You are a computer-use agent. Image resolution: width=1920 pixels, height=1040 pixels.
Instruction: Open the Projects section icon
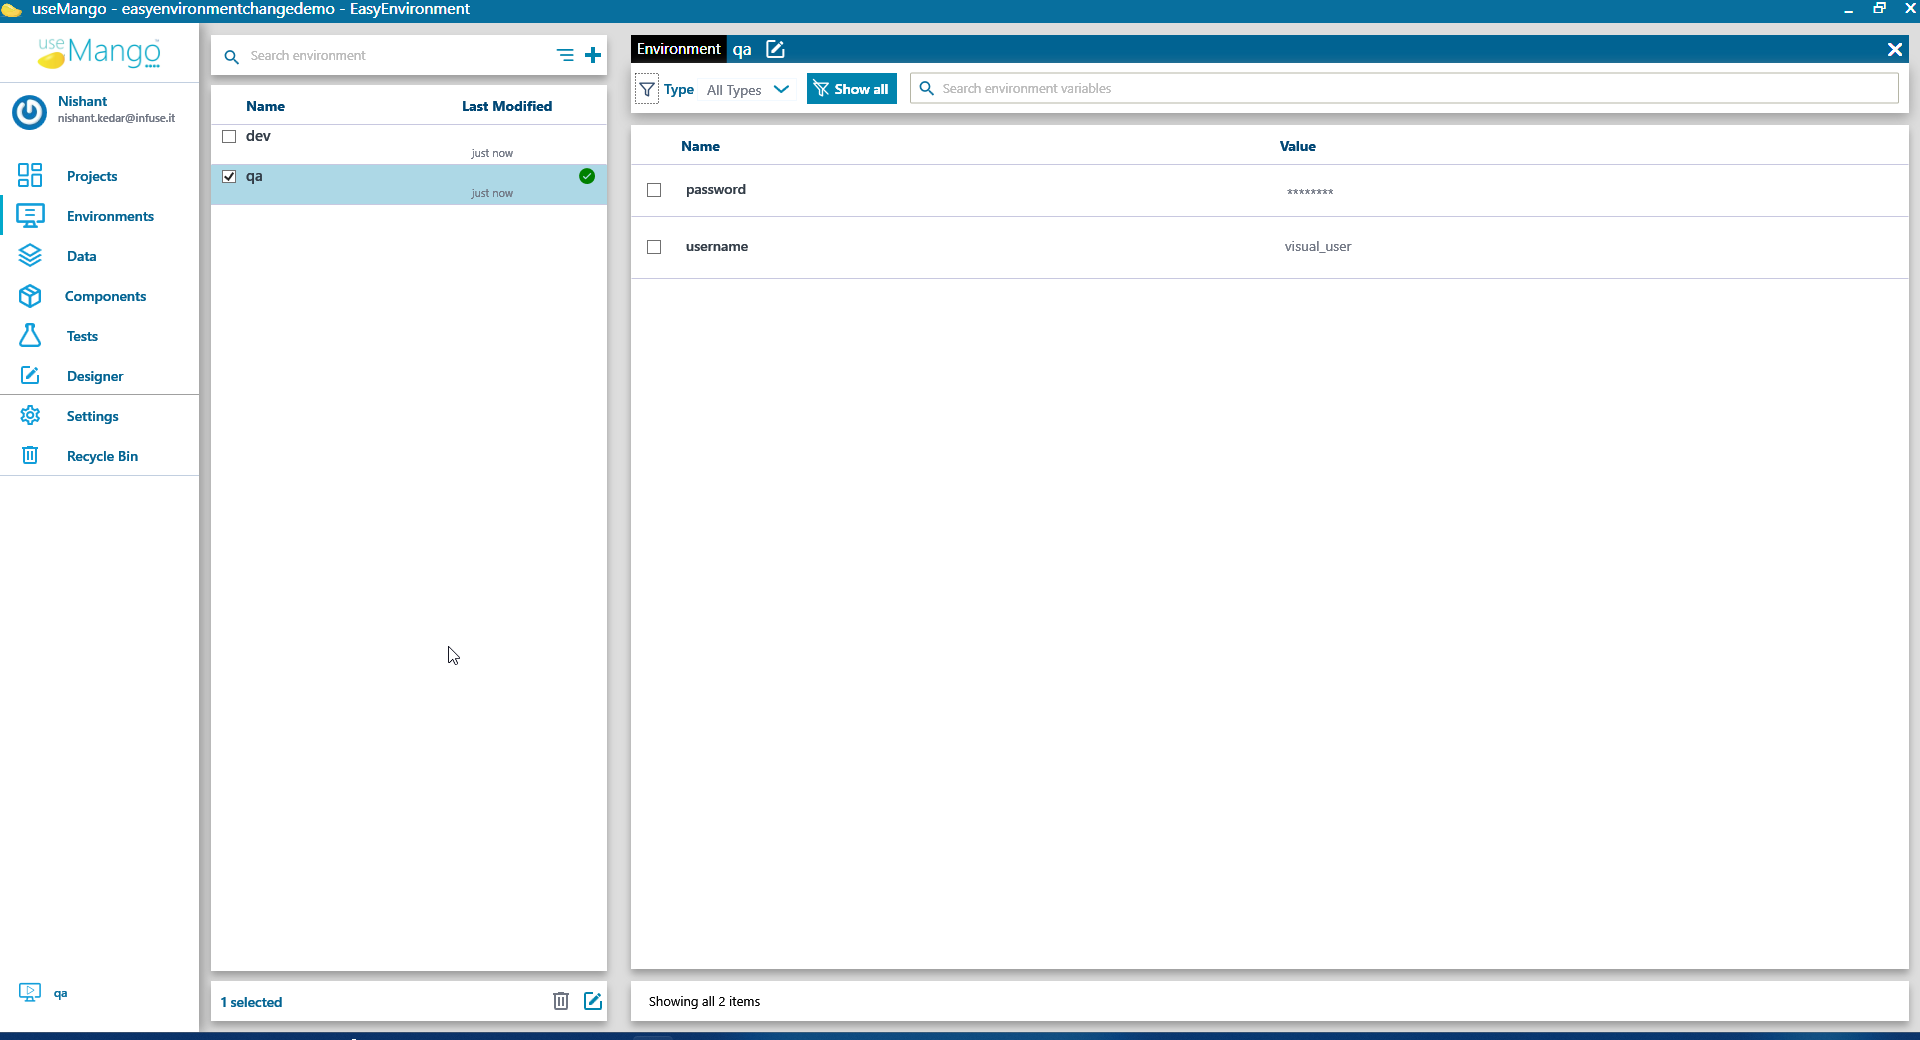30,175
